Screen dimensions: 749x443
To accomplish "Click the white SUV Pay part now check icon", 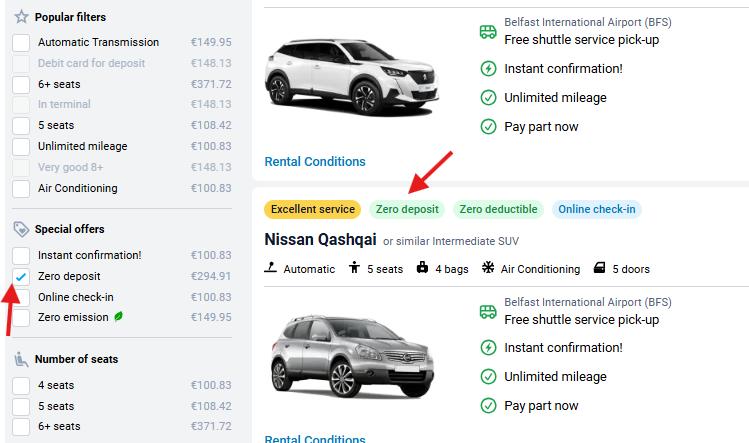I will click(x=488, y=127).
